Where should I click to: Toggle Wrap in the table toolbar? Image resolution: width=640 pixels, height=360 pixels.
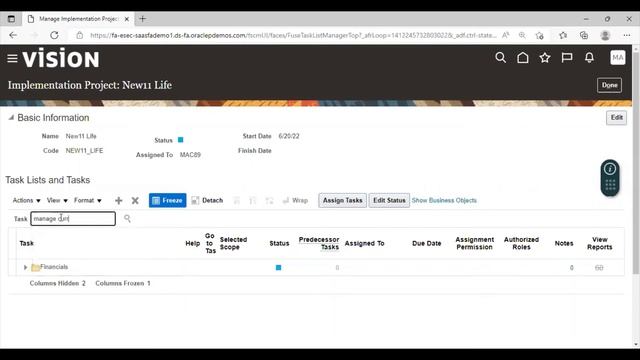[x=295, y=200]
